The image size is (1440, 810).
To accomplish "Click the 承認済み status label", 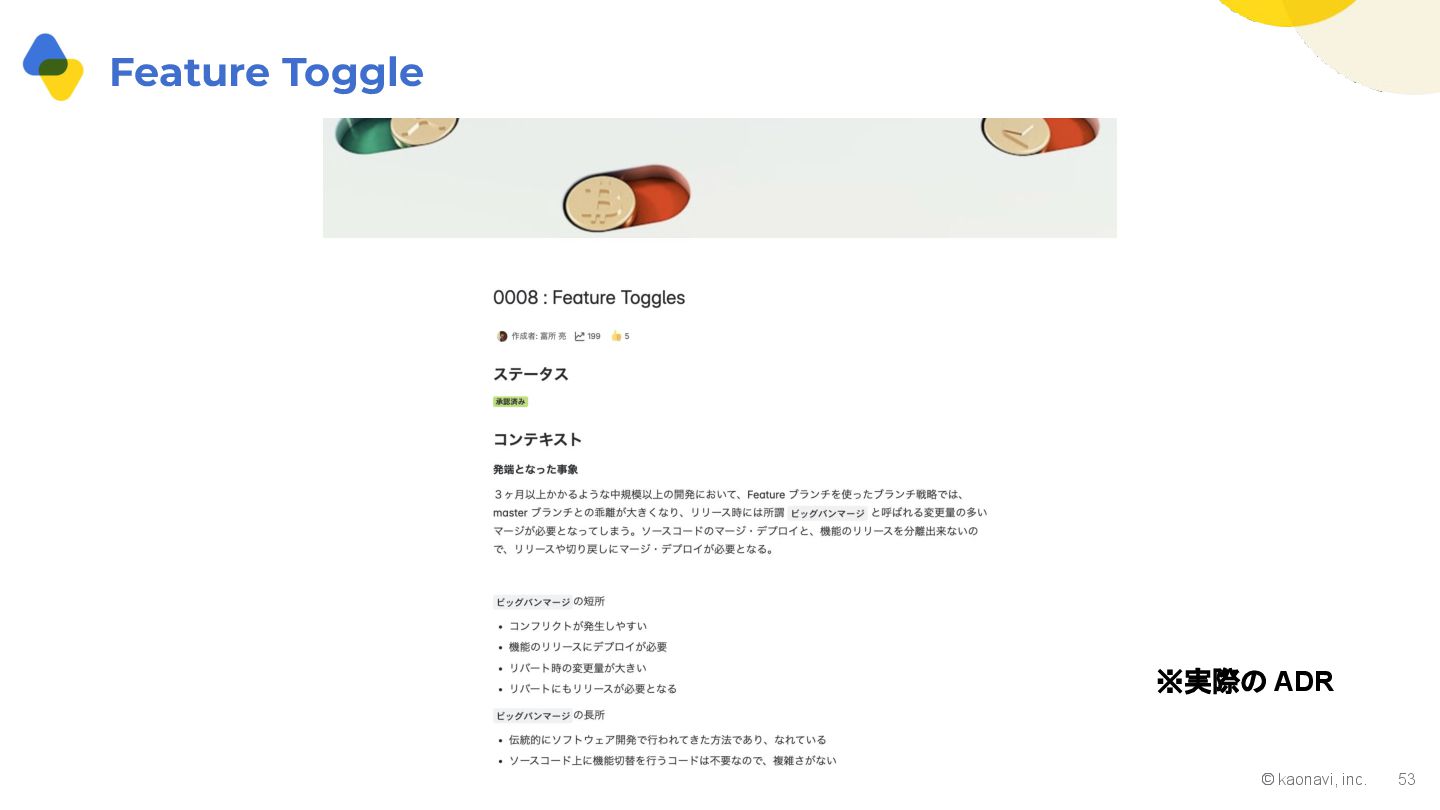I will [510, 402].
